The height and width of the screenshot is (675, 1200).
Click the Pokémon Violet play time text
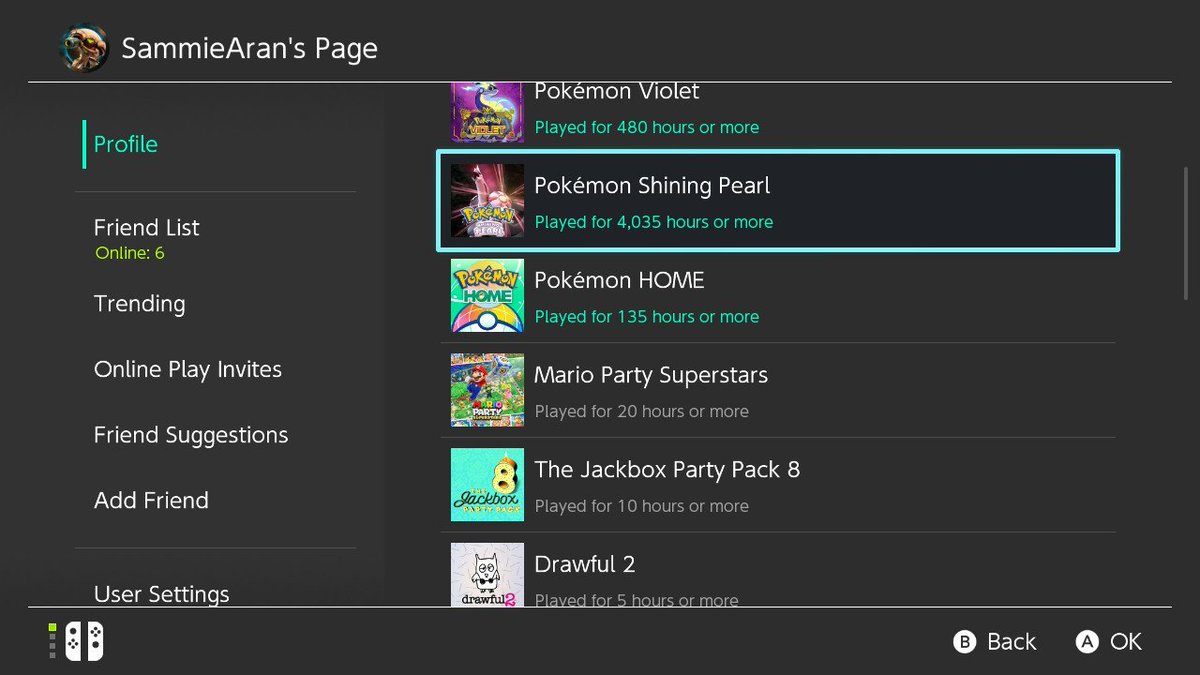pyautogui.click(x=646, y=127)
